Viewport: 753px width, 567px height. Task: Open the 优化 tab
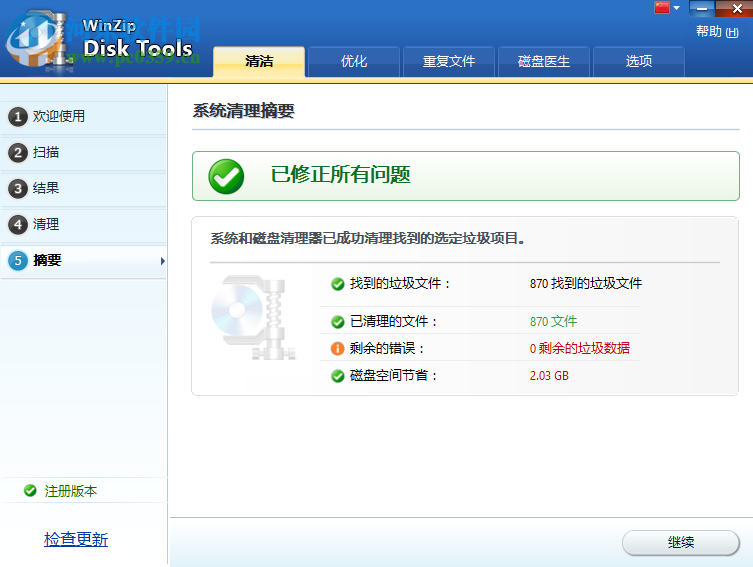[354, 61]
